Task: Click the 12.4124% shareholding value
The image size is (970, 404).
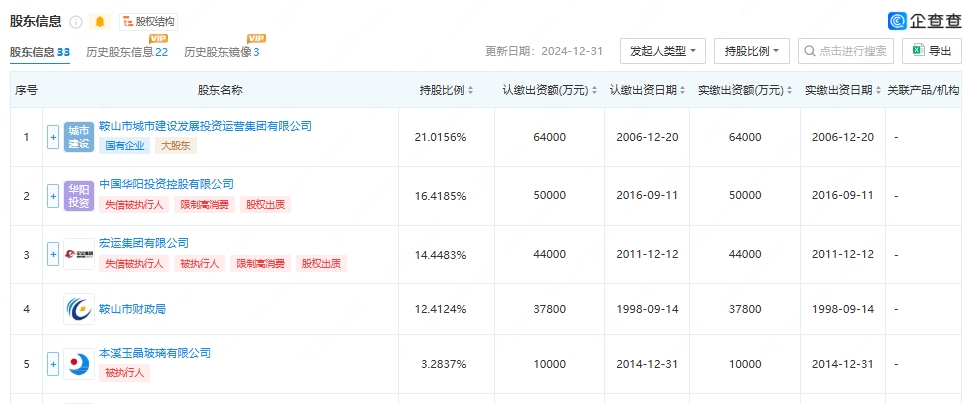Action: (x=440, y=309)
